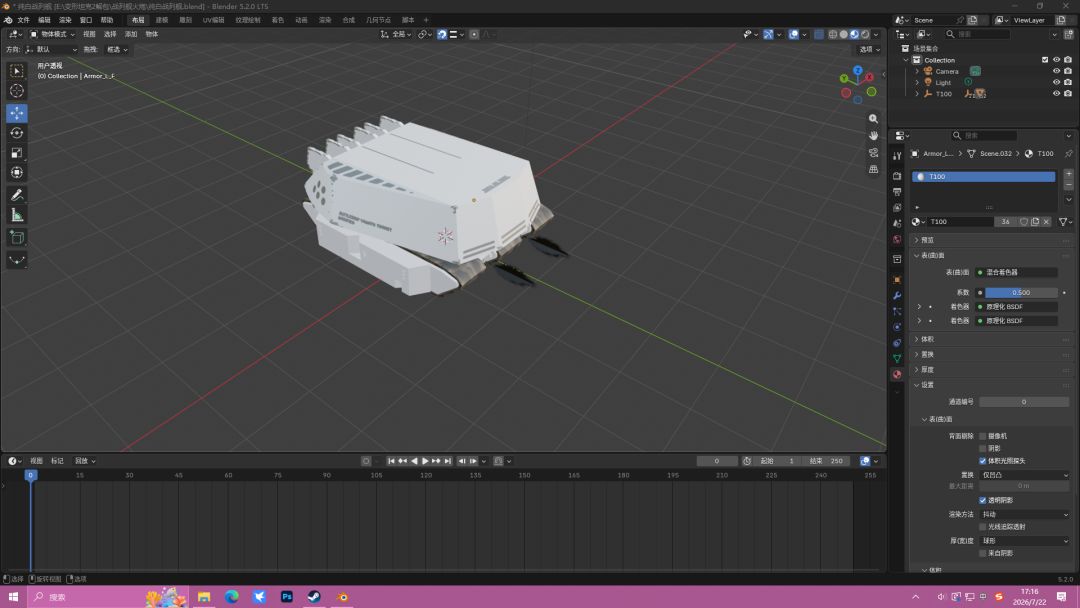Click the viewport pan hand icon

(x=873, y=136)
